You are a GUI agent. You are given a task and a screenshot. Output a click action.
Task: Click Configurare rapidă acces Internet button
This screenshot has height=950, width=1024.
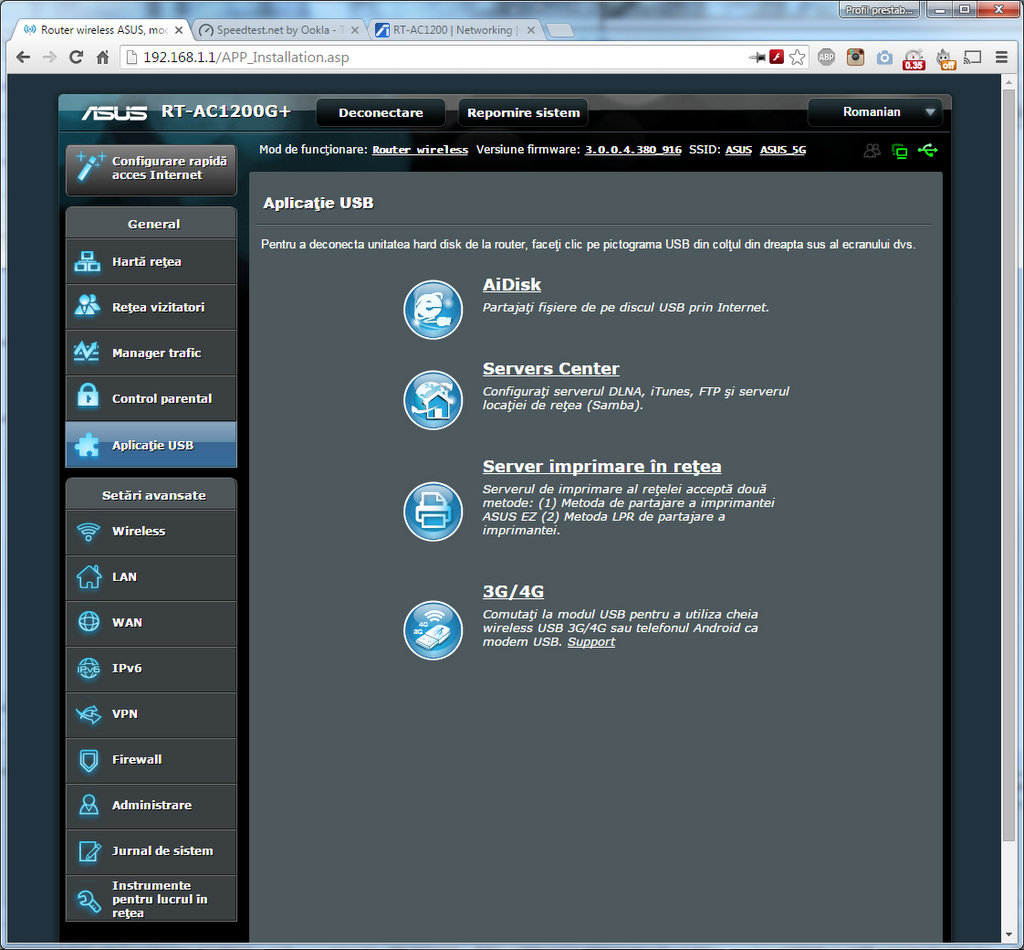point(151,168)
